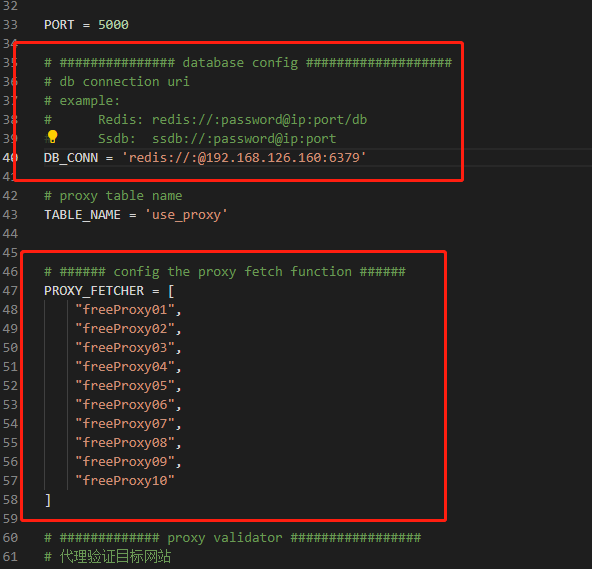Click the closing bracket on line 58
Image resolution: width=592 pixels, height=569 pixels.
(48, 500)
